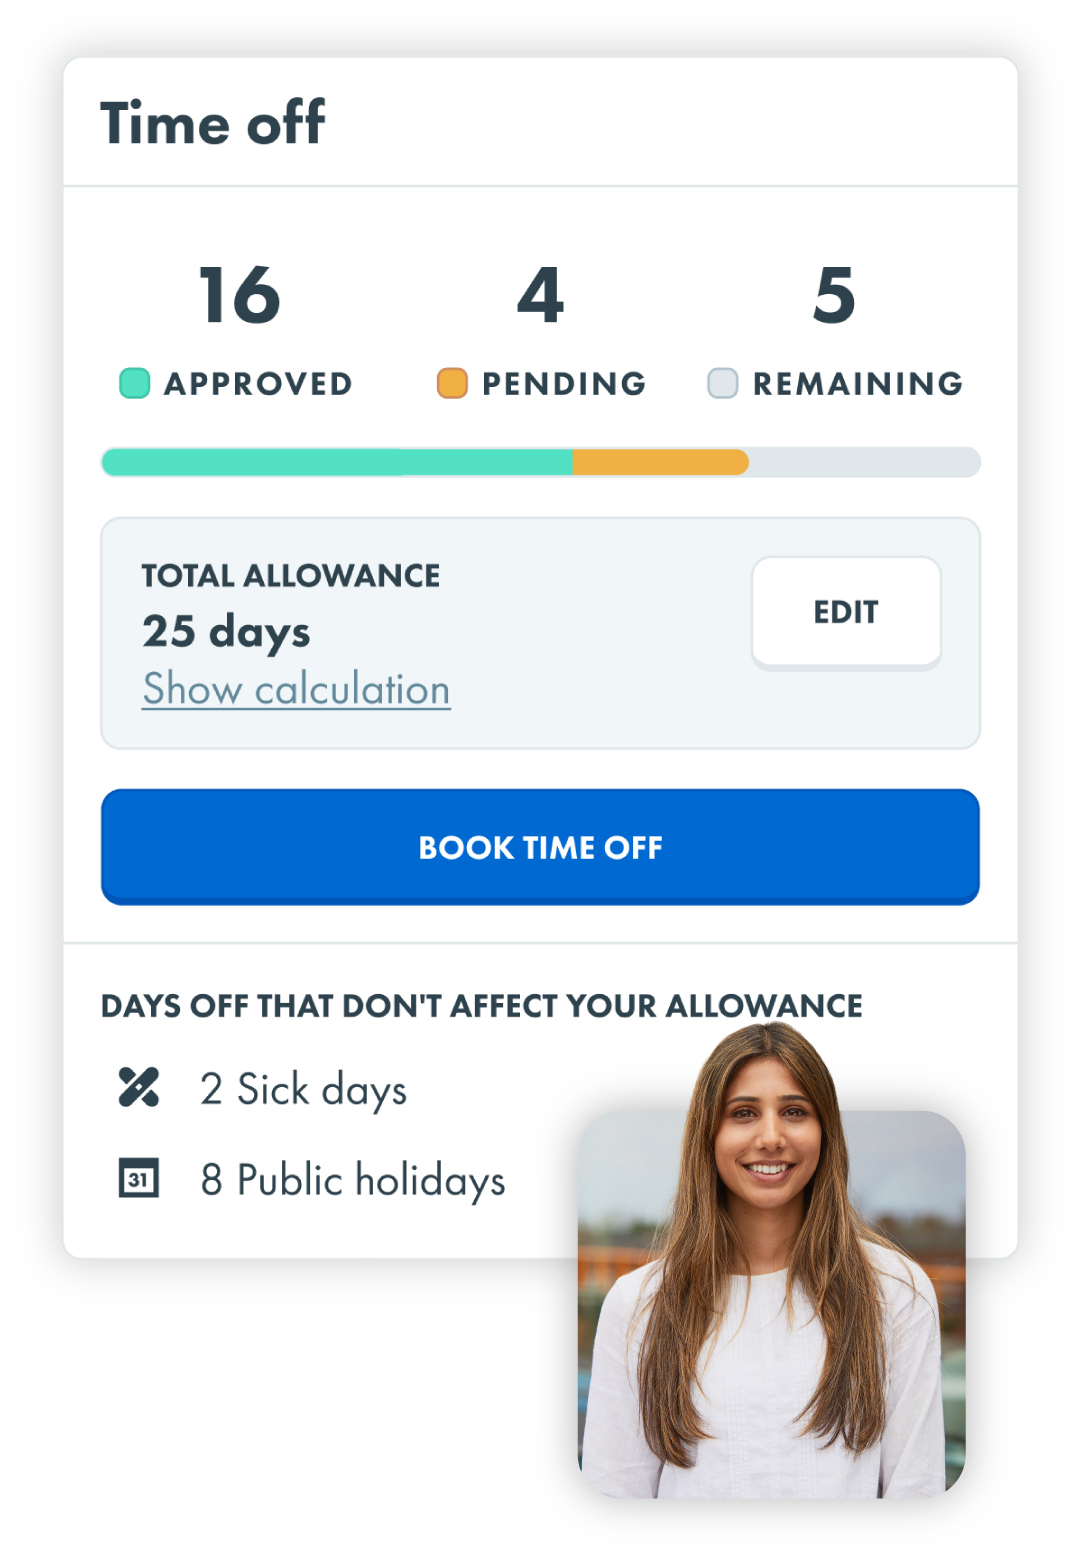Click the green approved portion of progress bar

tap(337, 462)
